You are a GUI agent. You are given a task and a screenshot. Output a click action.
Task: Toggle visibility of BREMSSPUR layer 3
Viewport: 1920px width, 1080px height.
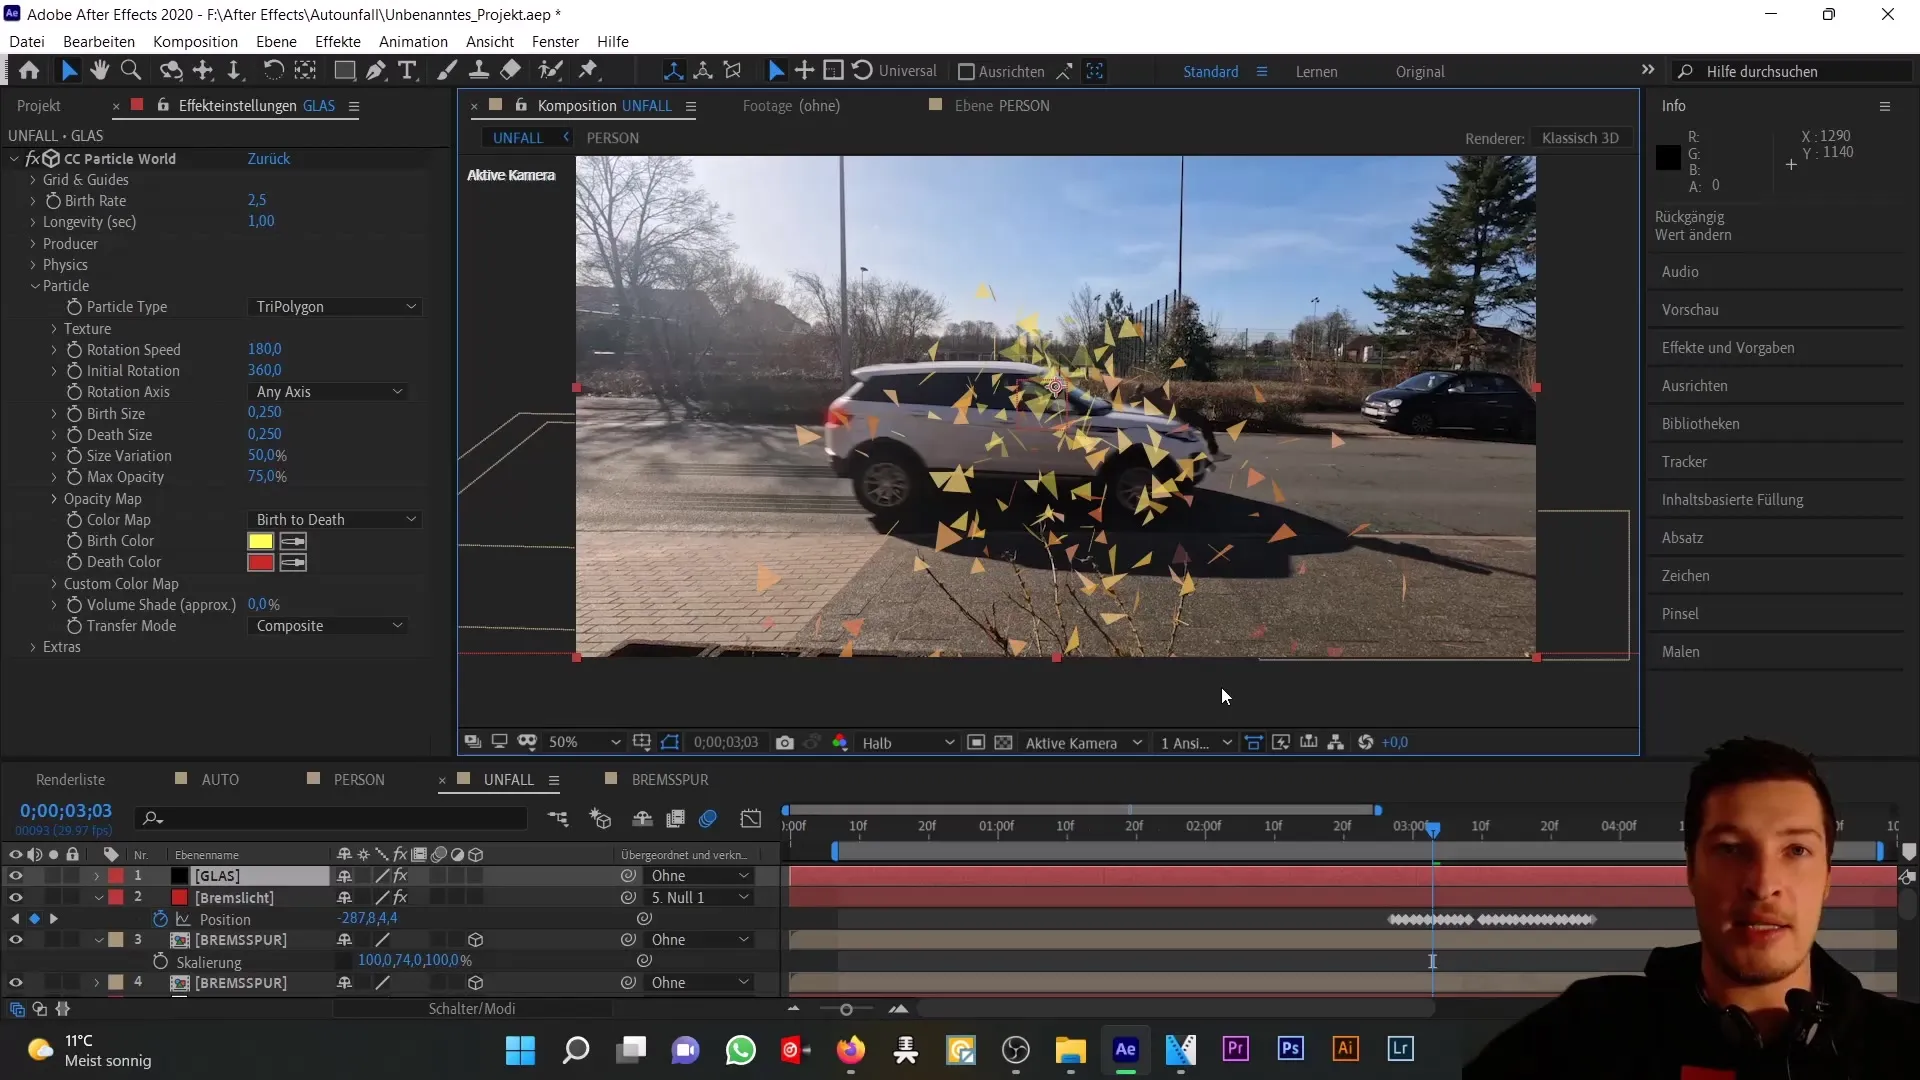coord(15,939)
